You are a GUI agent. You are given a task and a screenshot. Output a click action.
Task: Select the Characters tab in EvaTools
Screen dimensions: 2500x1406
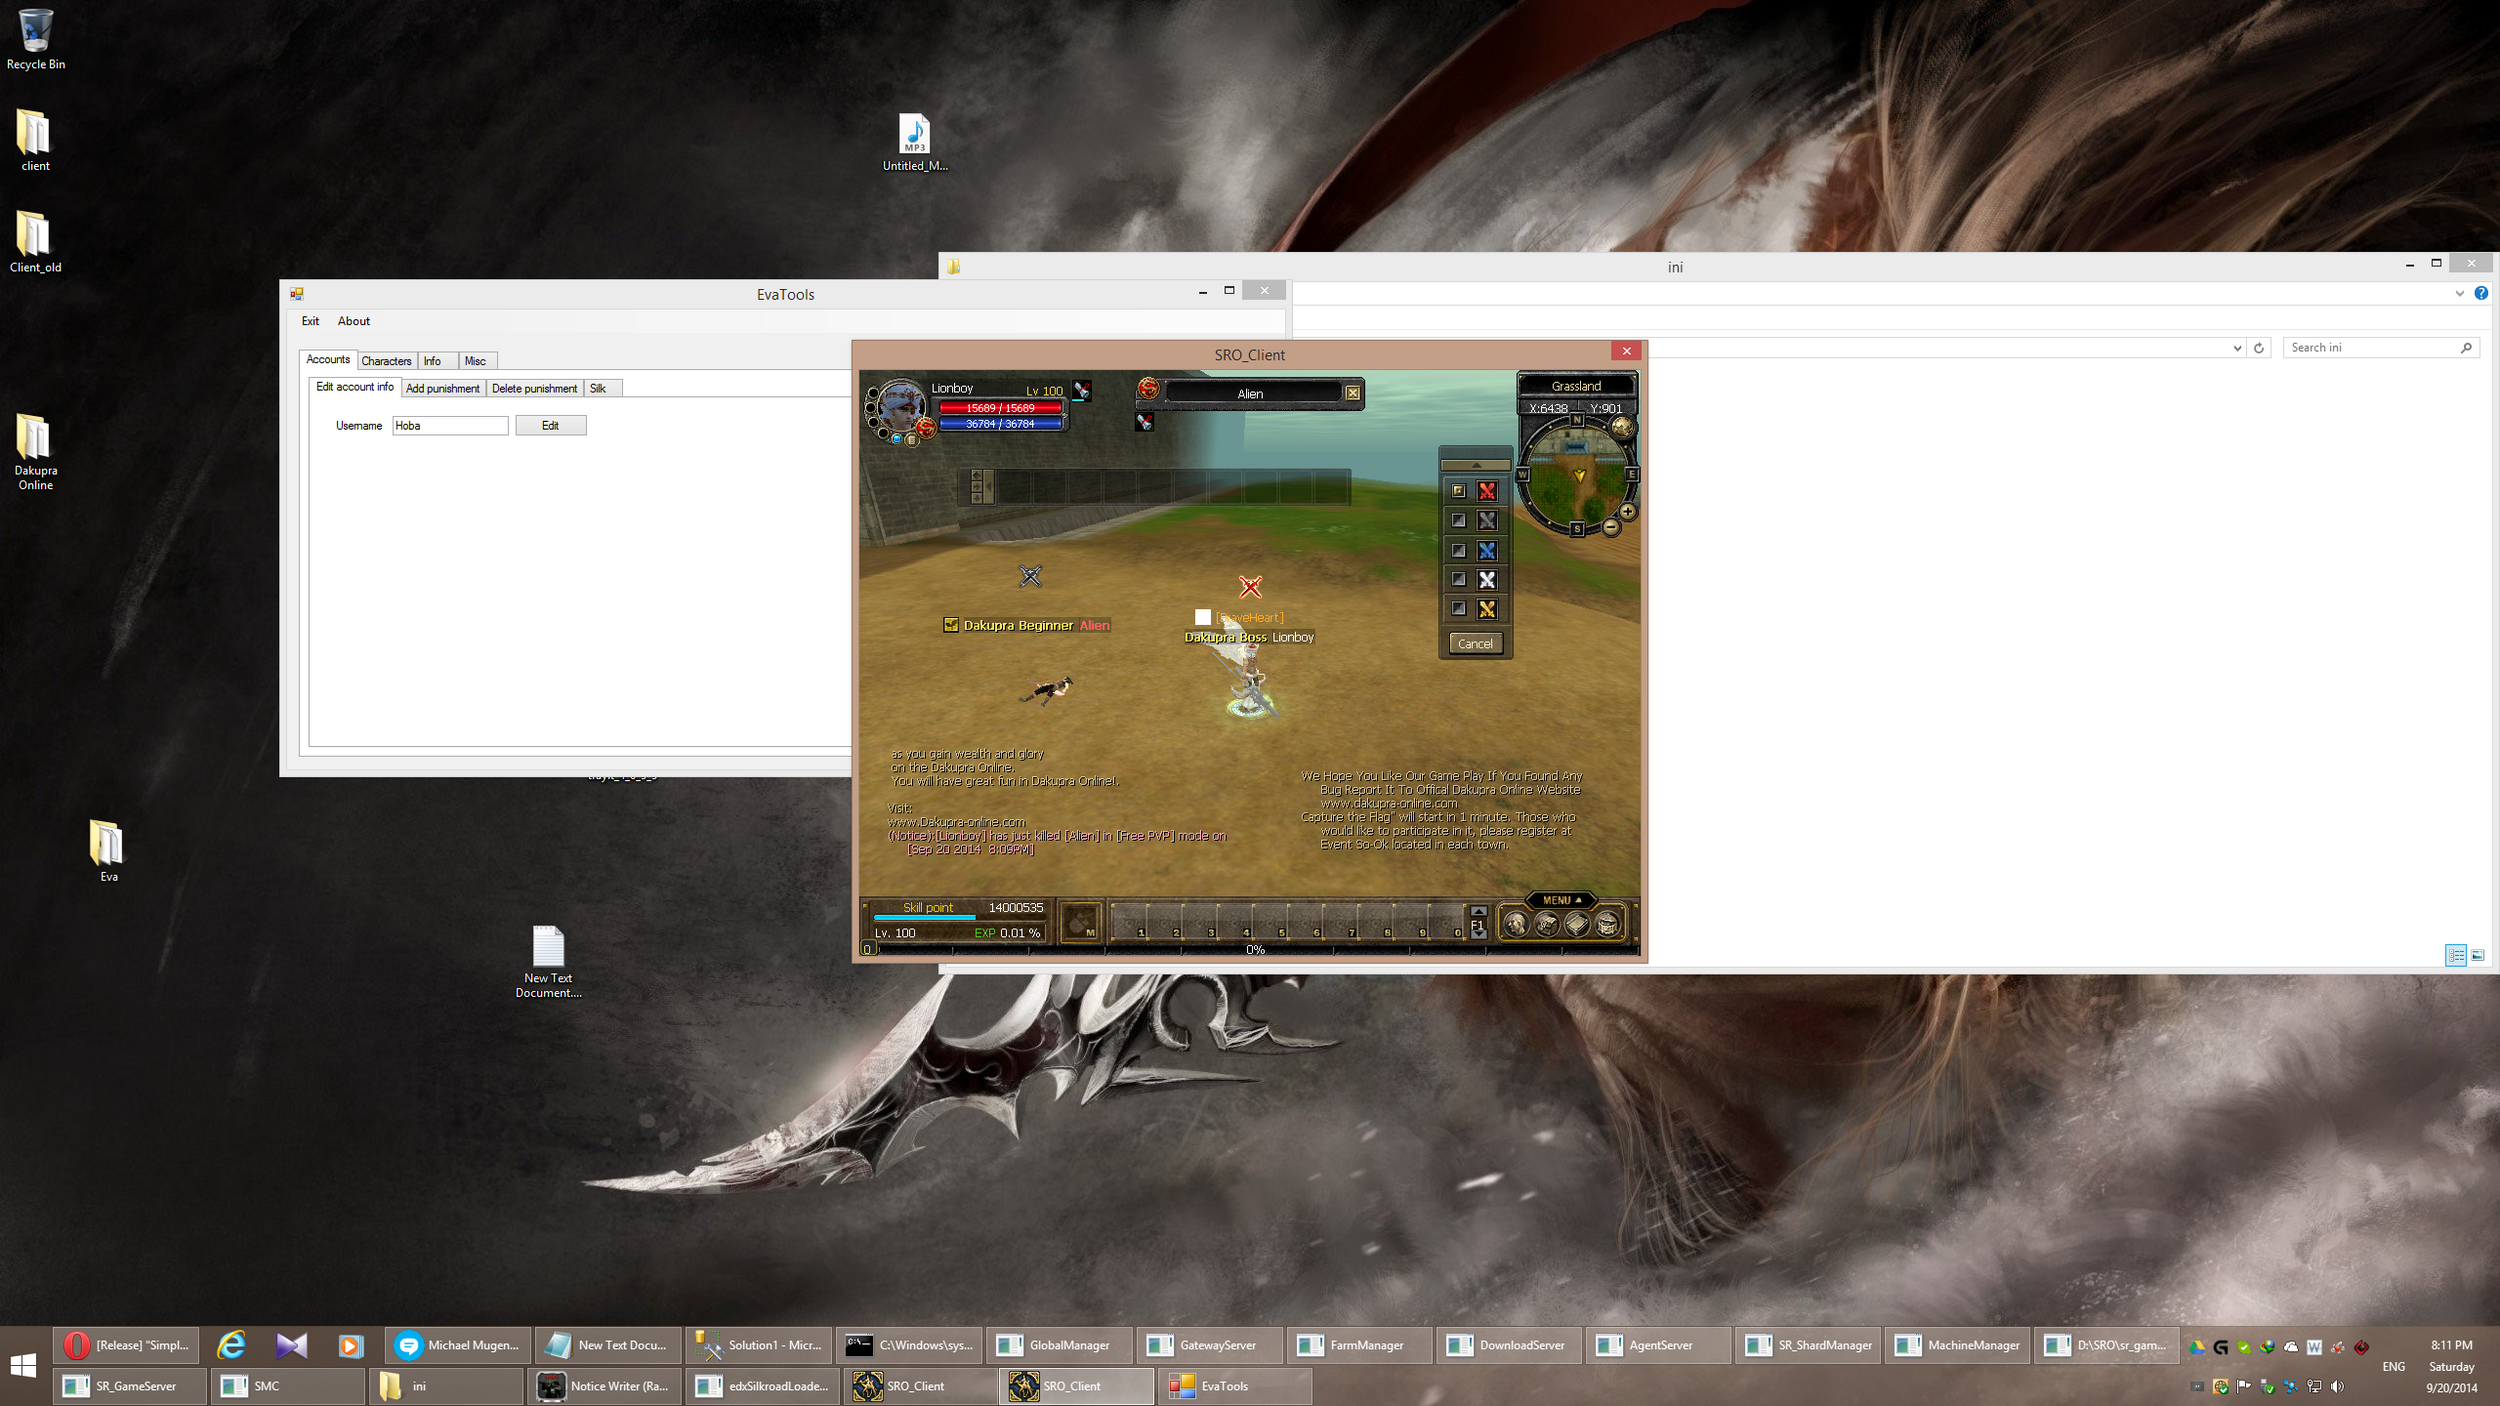[x=385, y=361]
